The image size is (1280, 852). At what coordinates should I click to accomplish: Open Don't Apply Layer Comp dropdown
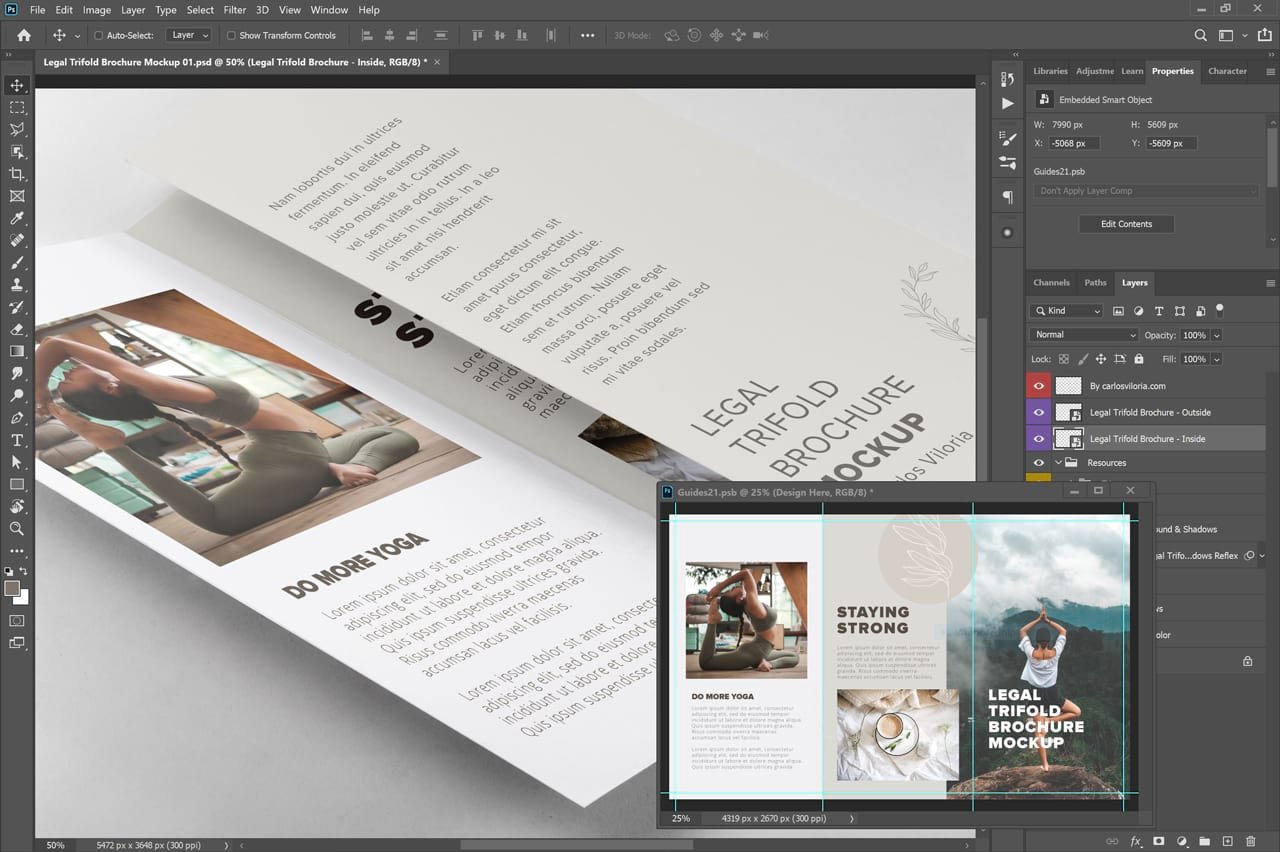tap(1147, 191)
